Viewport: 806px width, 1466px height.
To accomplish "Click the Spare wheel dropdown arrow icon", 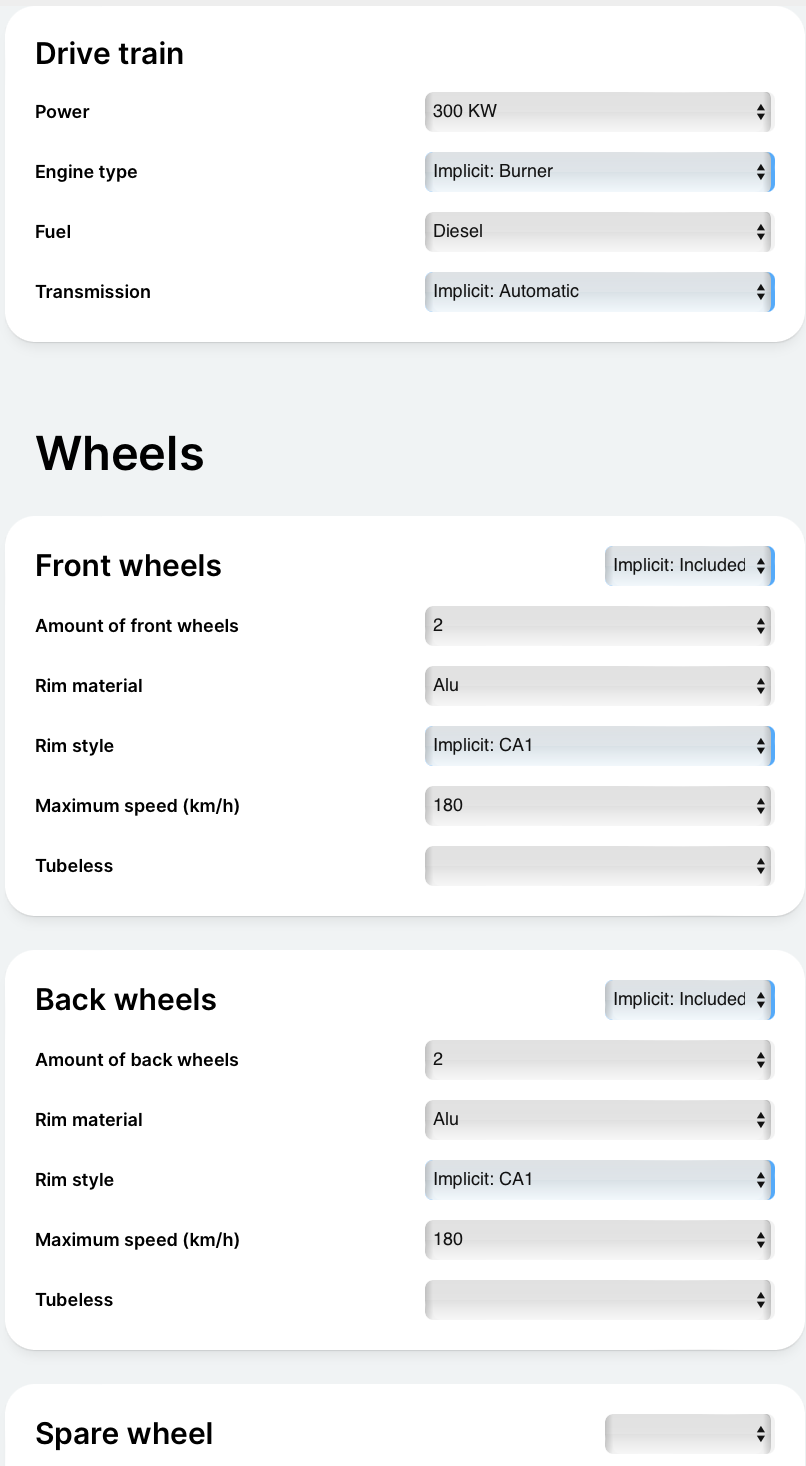I will [x=761, y=1434].
